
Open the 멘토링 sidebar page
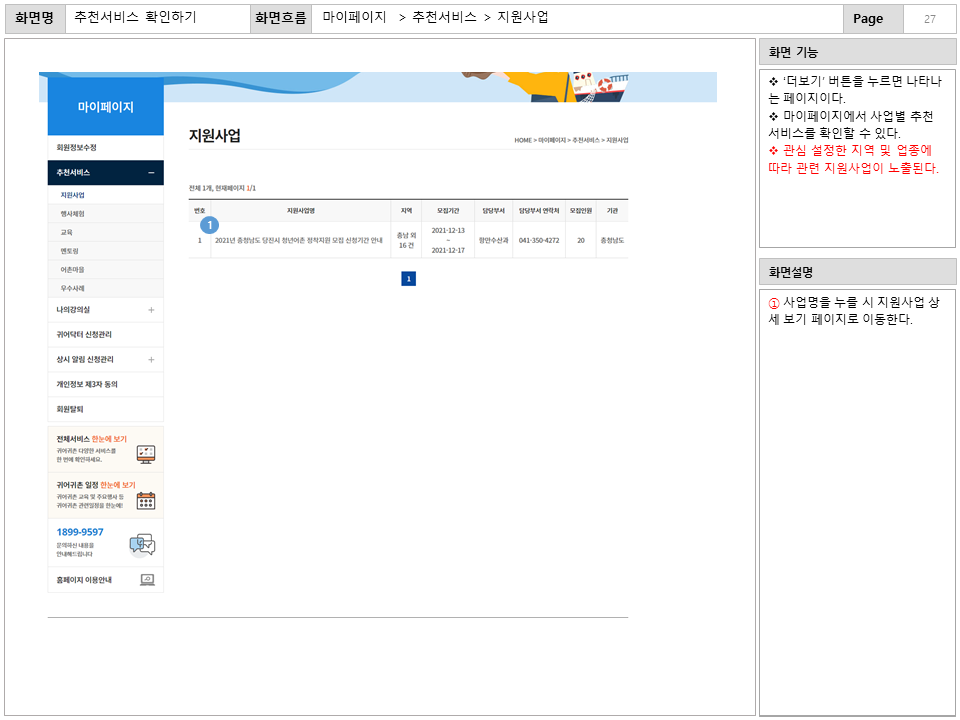pos(78,251)
